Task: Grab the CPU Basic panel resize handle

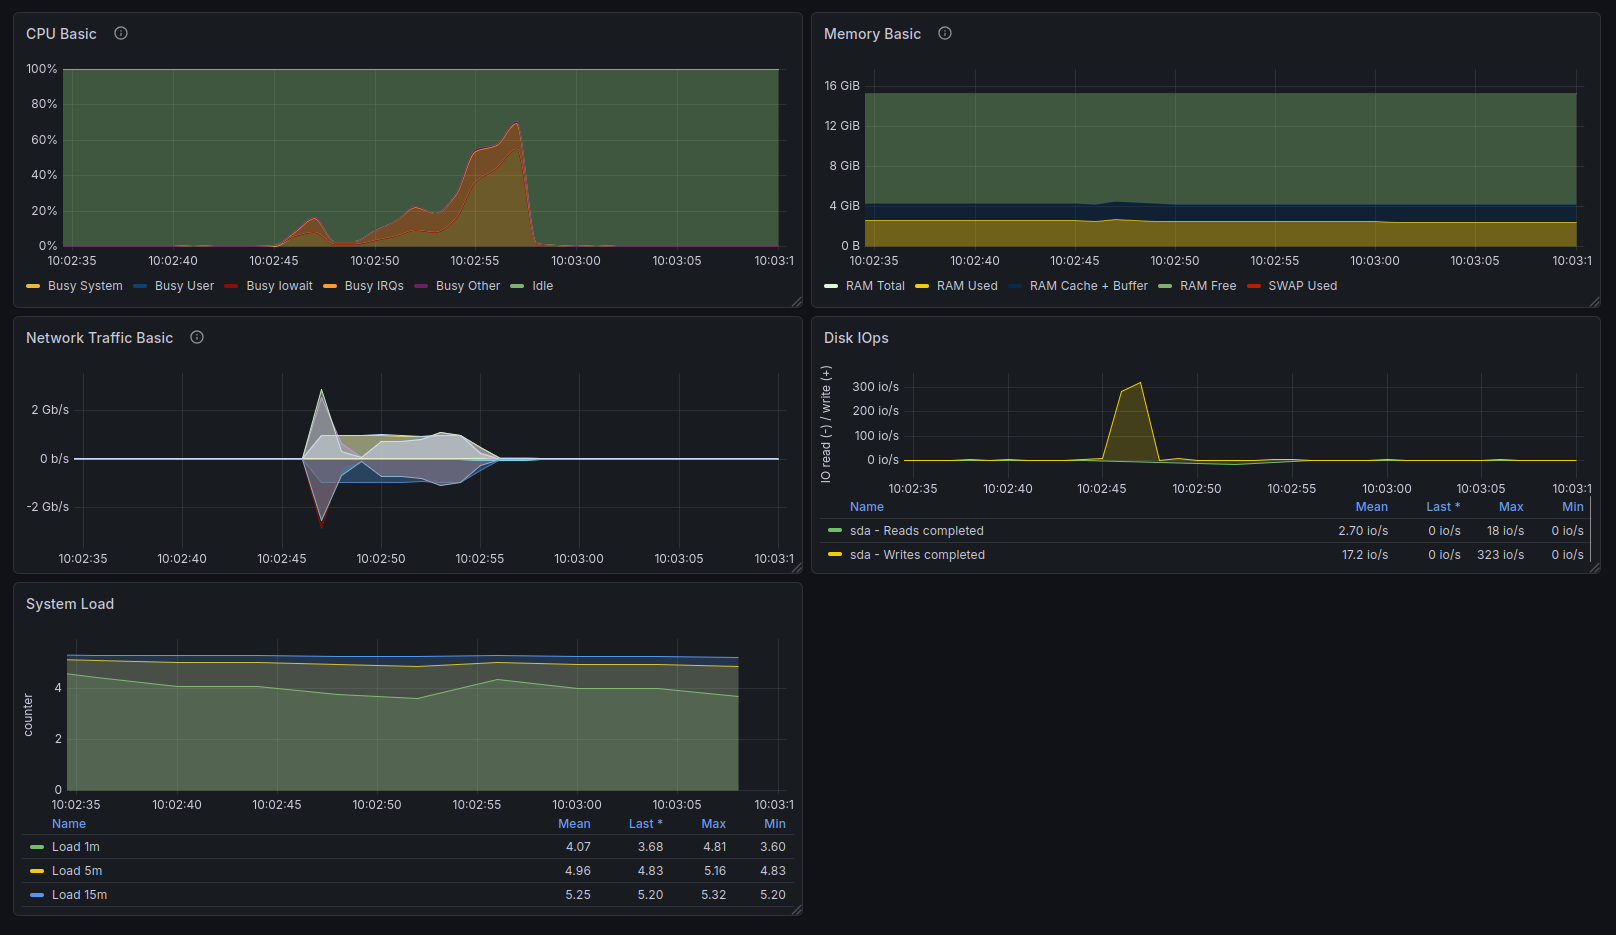Action: [797, 302]
